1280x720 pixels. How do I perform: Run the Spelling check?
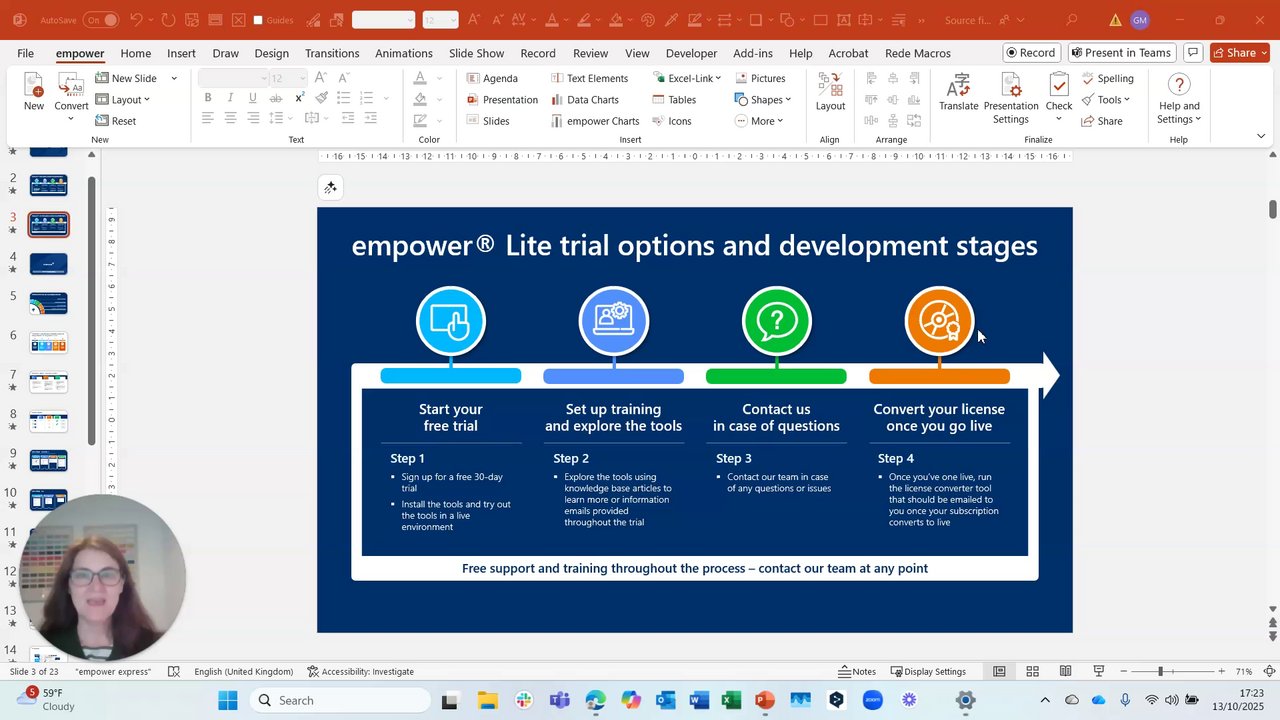pyautogui.click(x=1107, y=78)
